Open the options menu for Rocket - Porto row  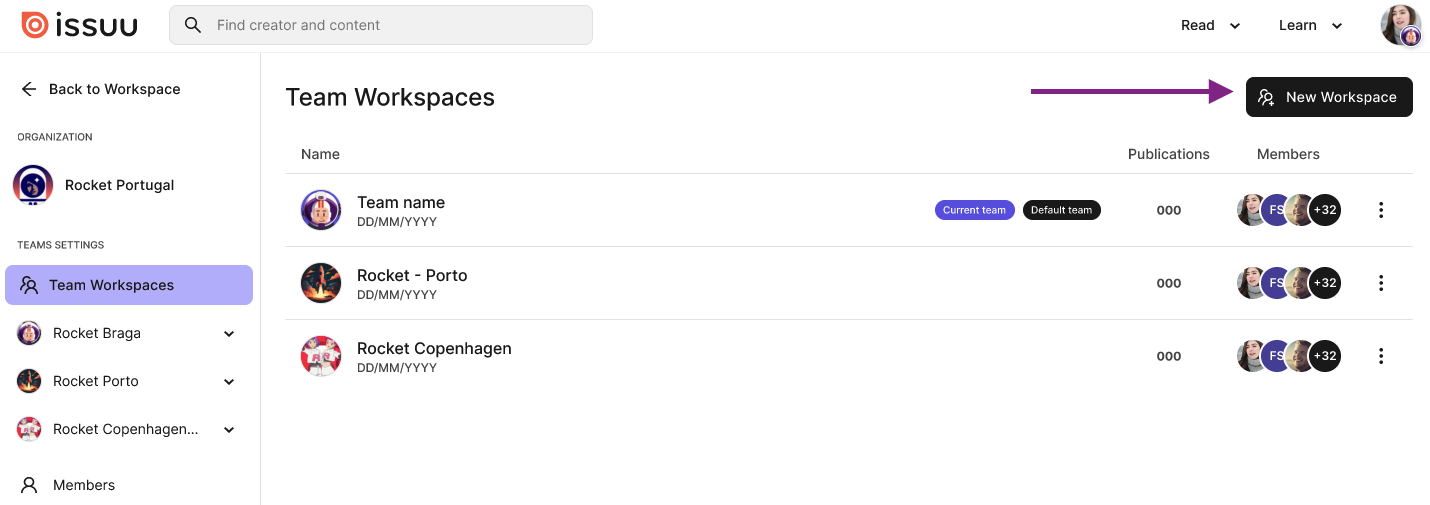pos(1381,283)
